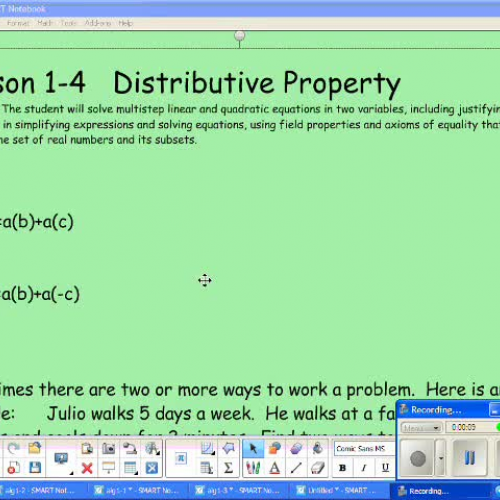This screenshot has width=500, height=500.
Task: Select the Eraser tool
Action: tap(318, 468)
